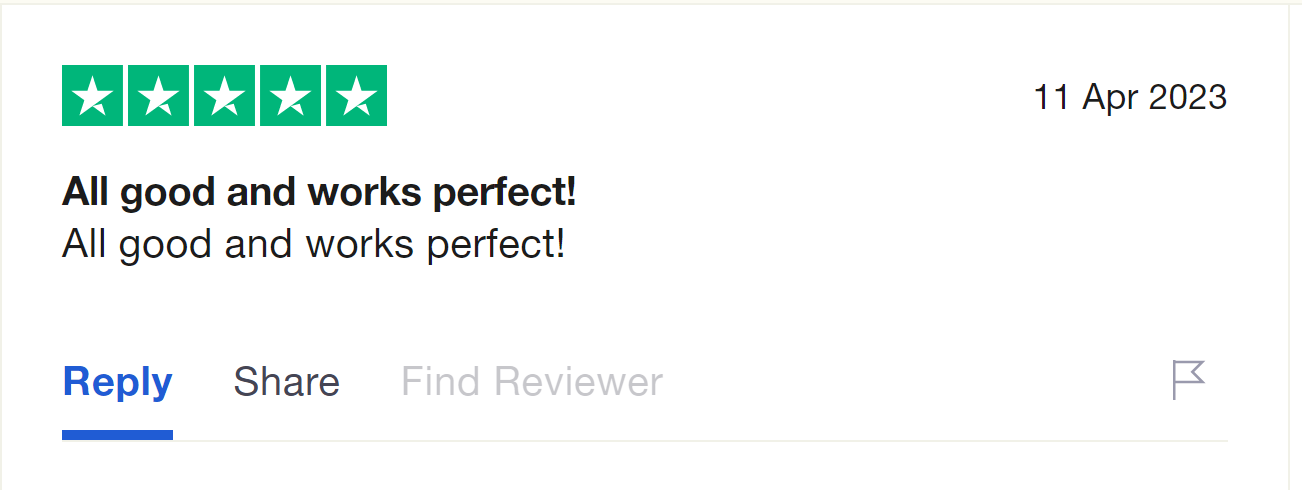This screenshot has width=1302, height=490.
Task: Click the blue underline beneath Reply
Action: click(x=117, y=435)
